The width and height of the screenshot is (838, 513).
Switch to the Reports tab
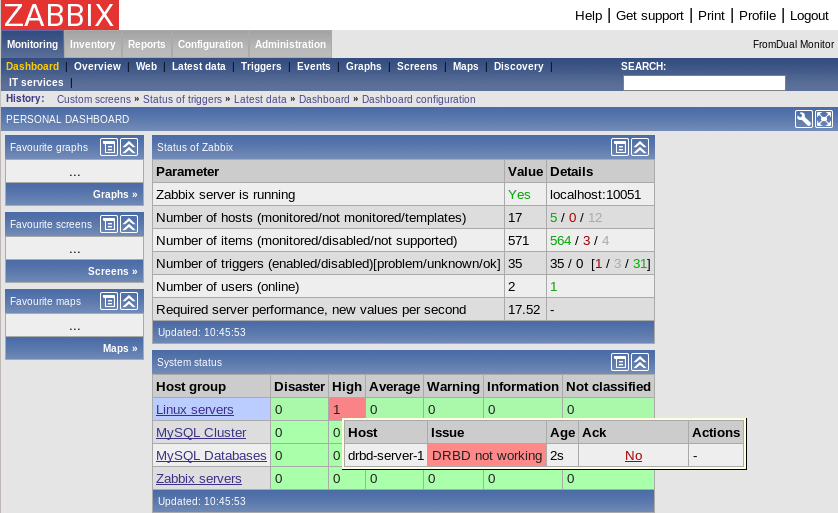(146, 44)
